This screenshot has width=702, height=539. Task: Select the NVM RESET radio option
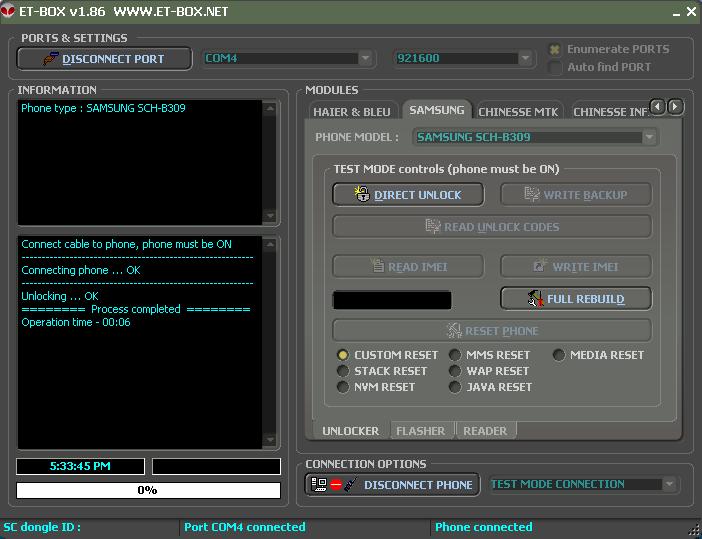click(342, 387)
